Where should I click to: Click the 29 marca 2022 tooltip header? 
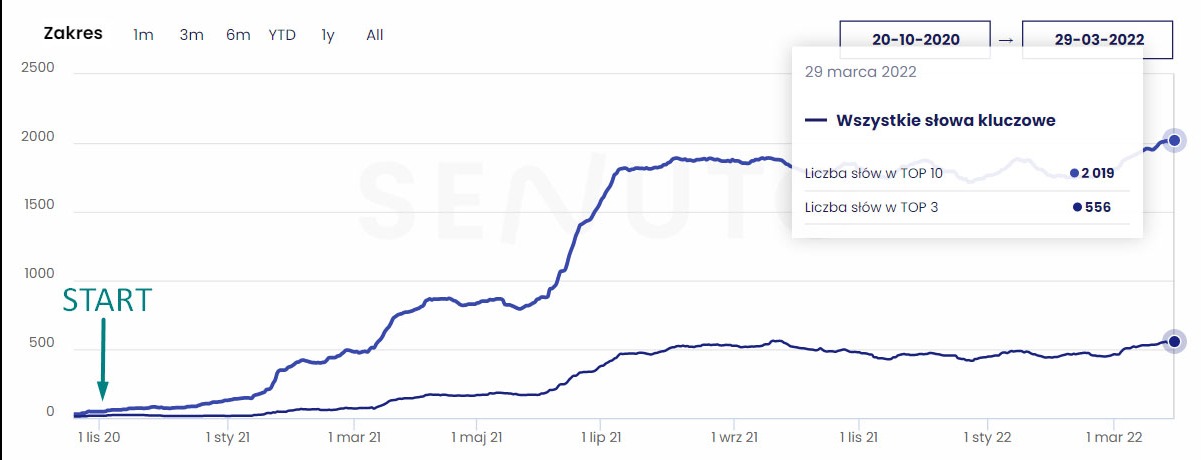[860, 72]
